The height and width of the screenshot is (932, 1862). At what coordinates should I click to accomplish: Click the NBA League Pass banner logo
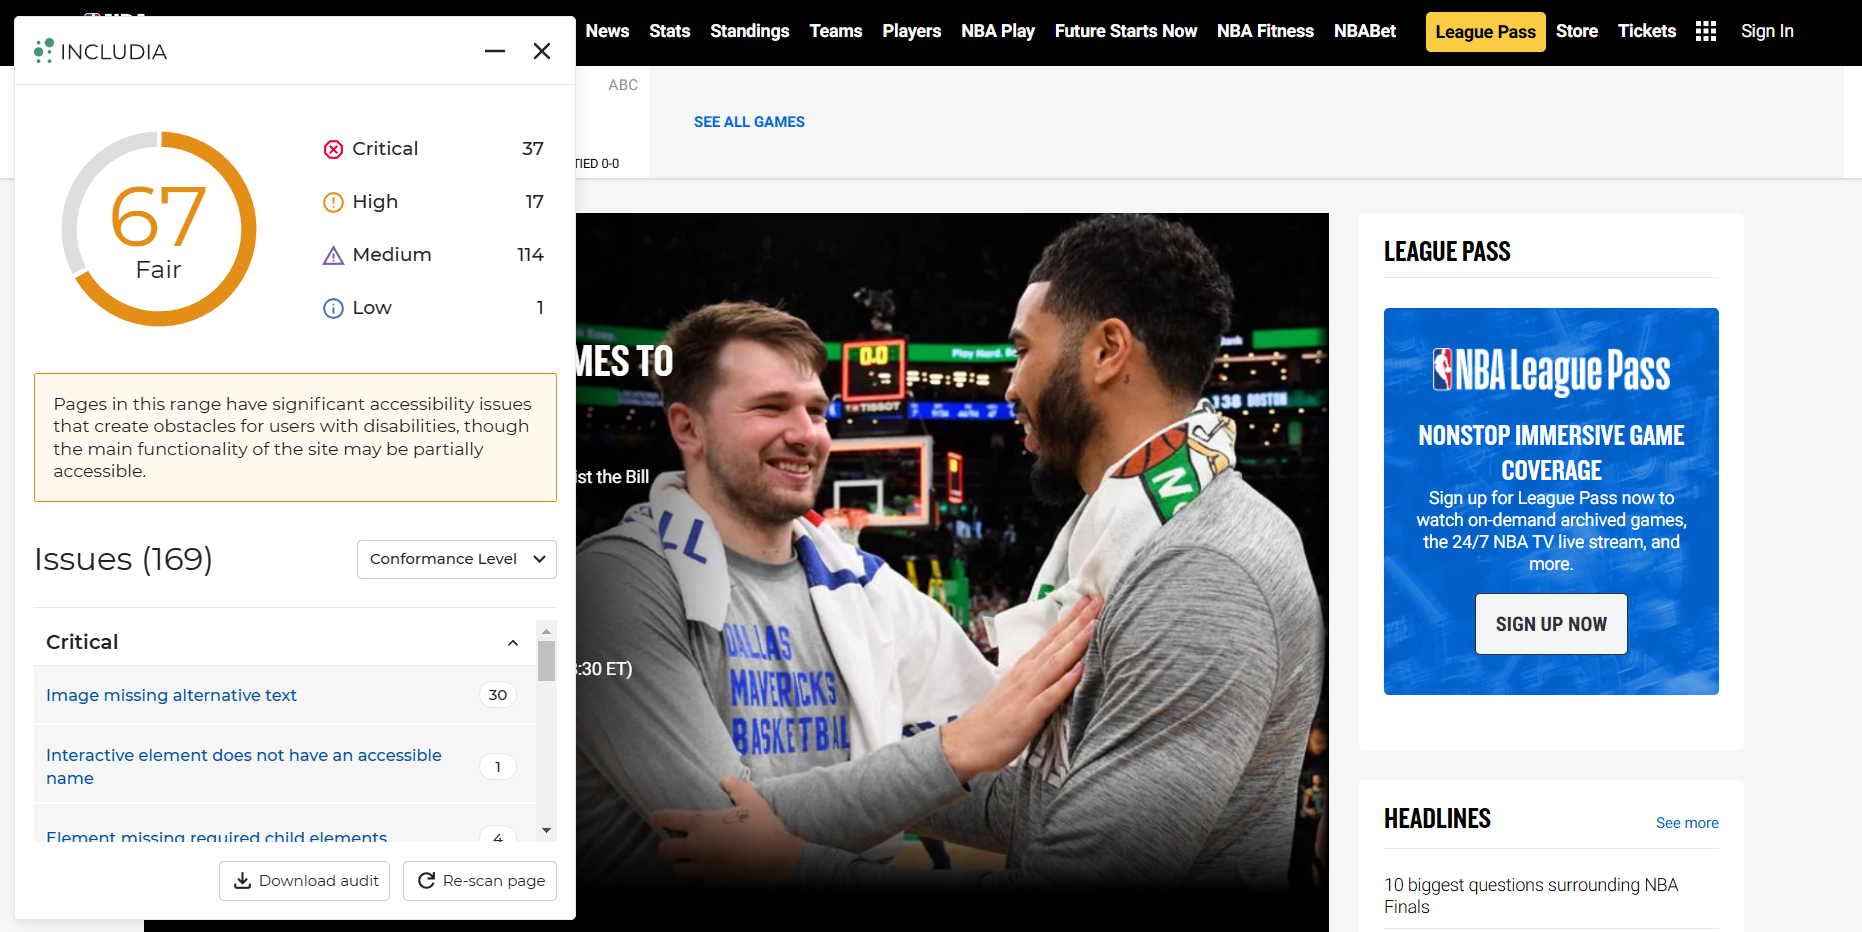1551,371
